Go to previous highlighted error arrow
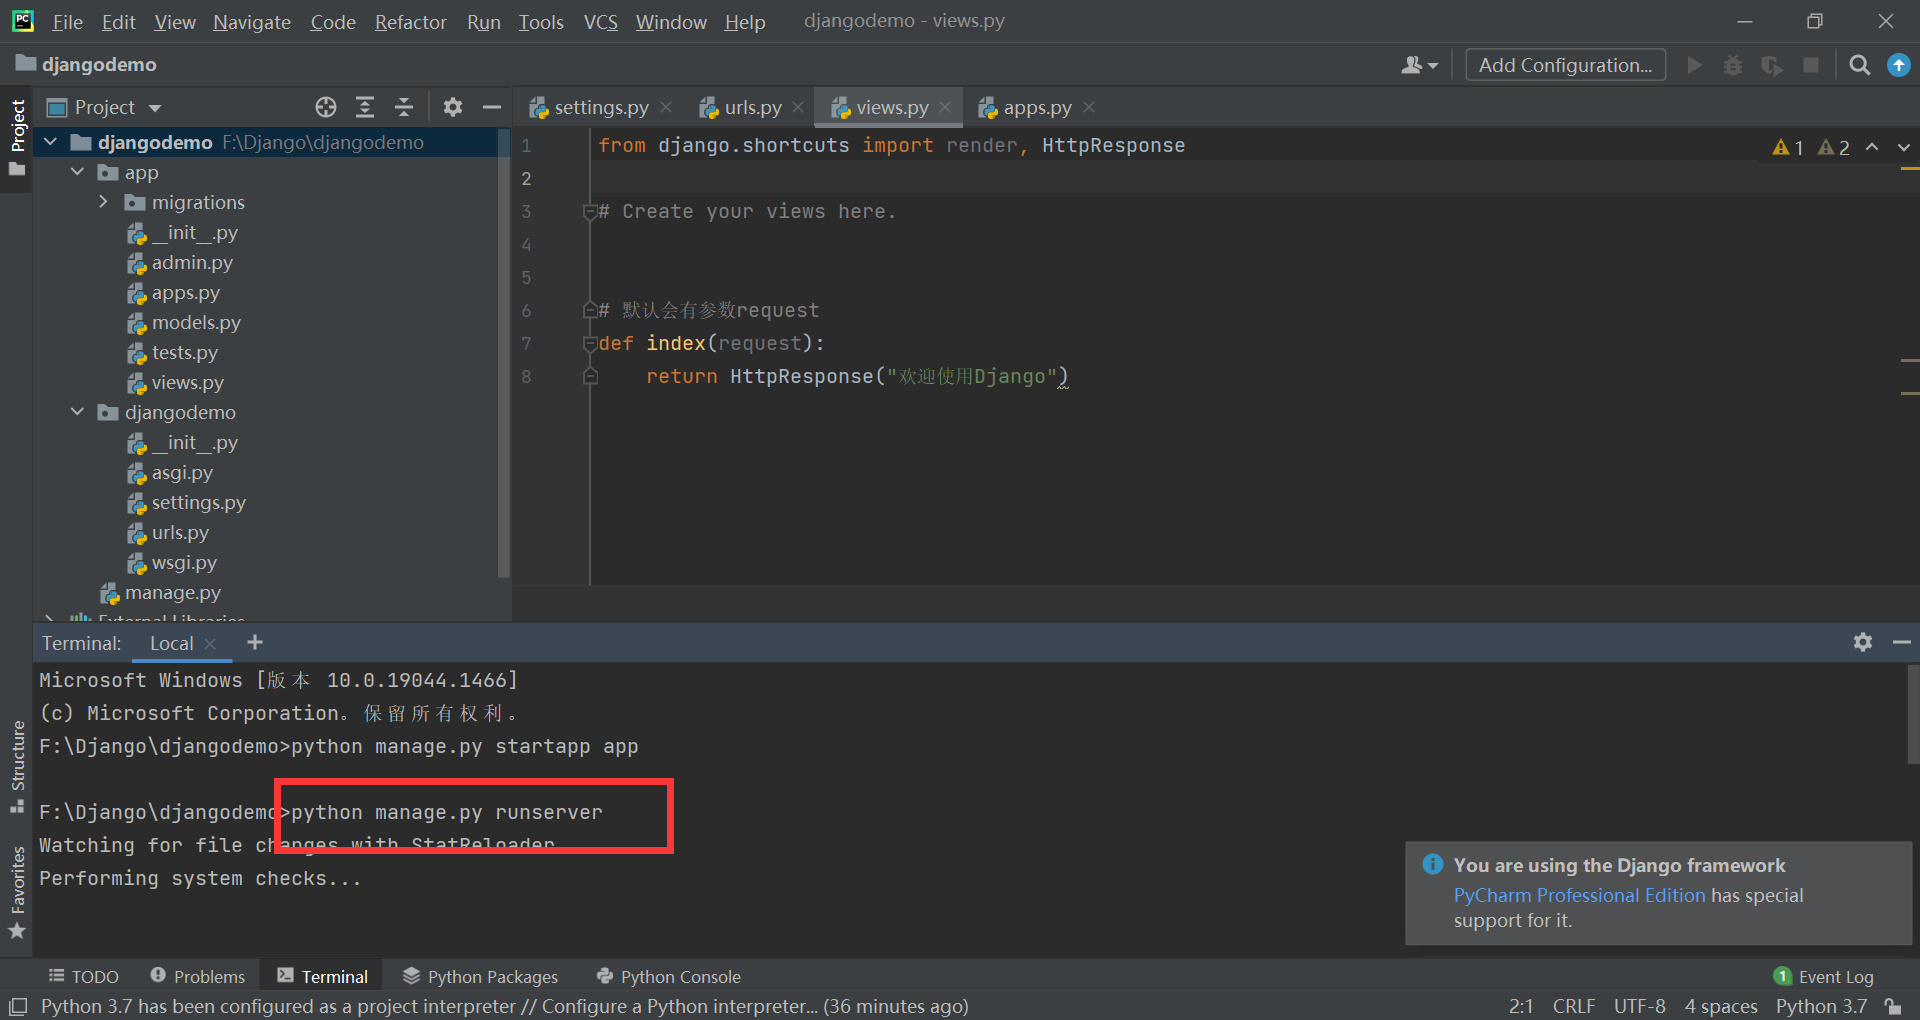 tap(1872, 147)
